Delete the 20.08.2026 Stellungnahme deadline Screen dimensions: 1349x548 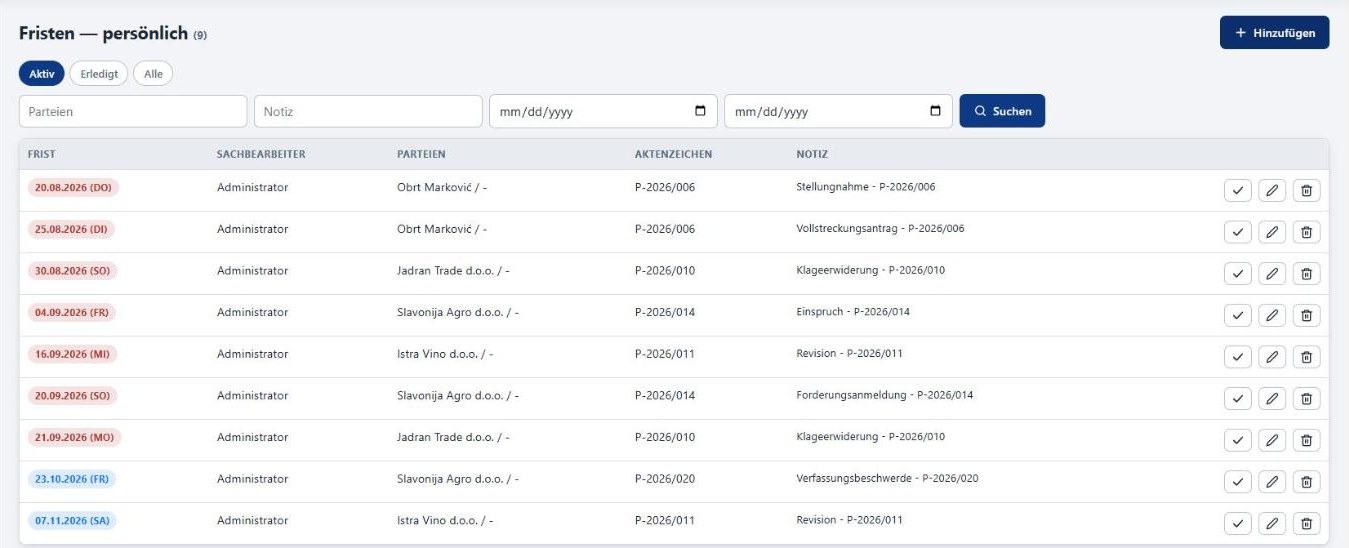[x=1306, y=191]
